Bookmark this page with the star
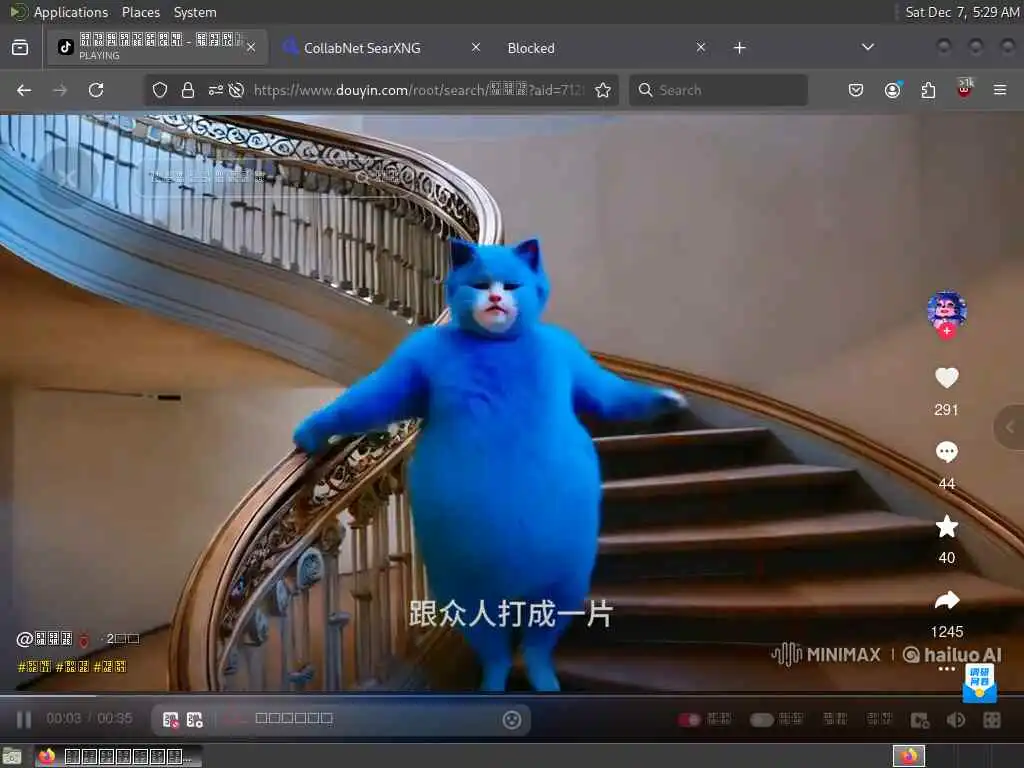Image resolution: width=1024 pixels, height=768 pixels. [603, 90]
